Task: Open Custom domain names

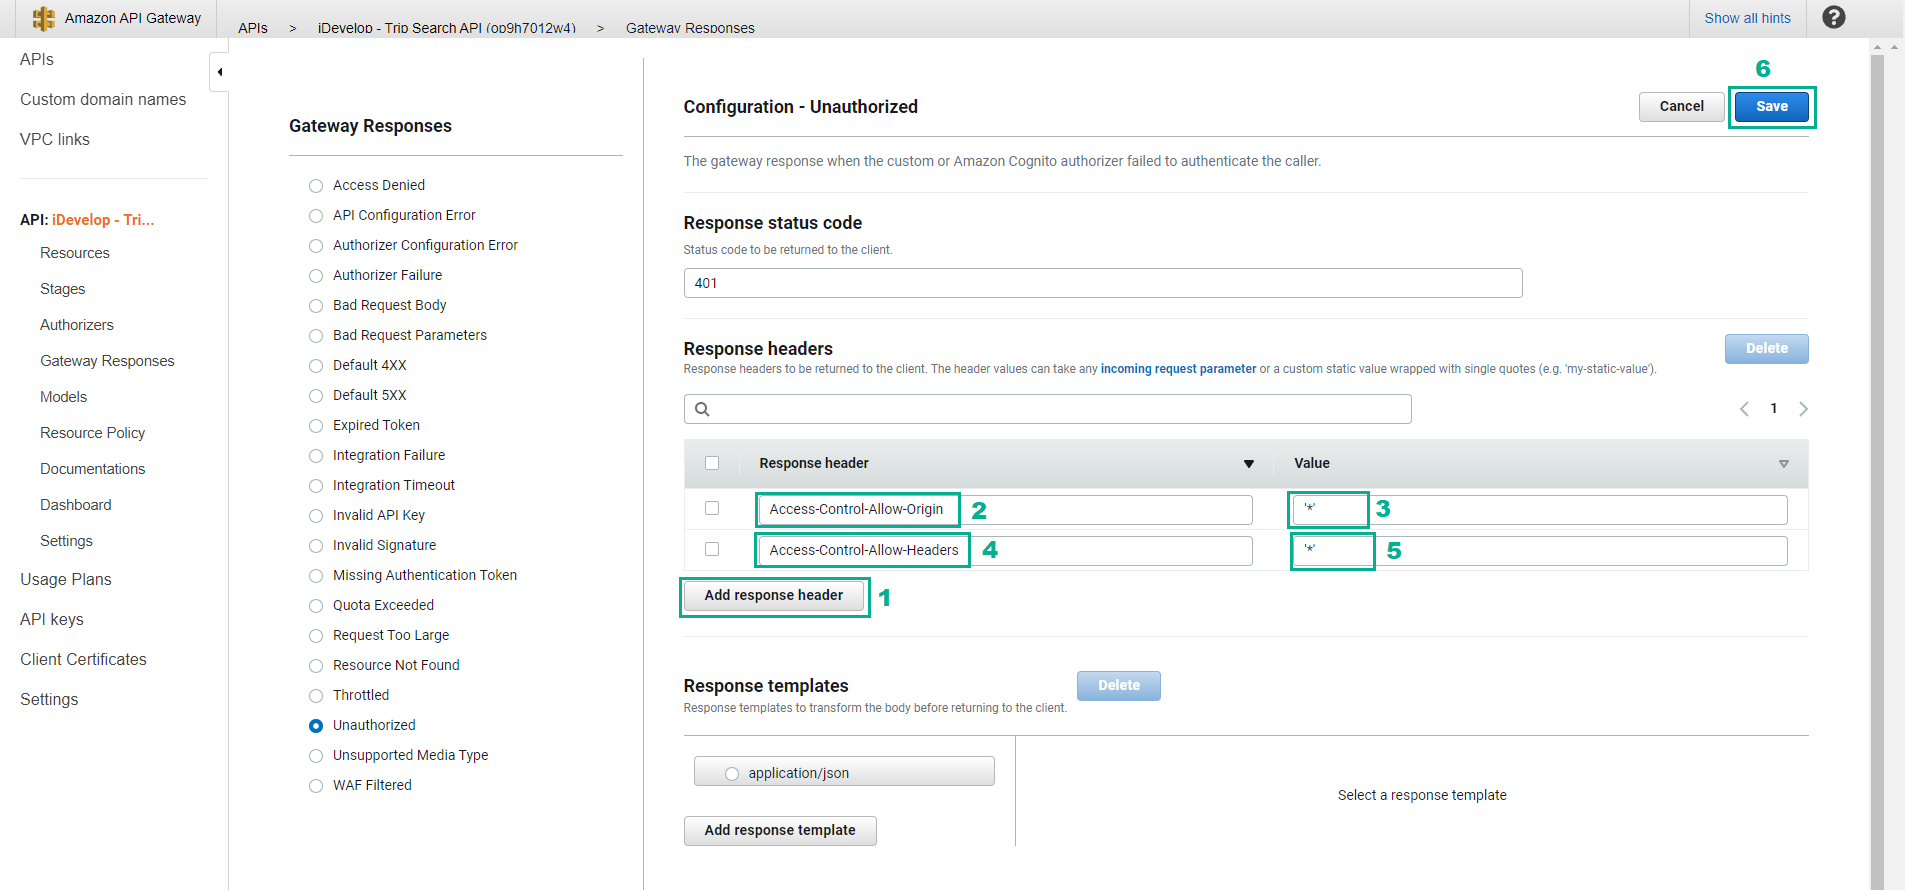Action: coord(103,99)
